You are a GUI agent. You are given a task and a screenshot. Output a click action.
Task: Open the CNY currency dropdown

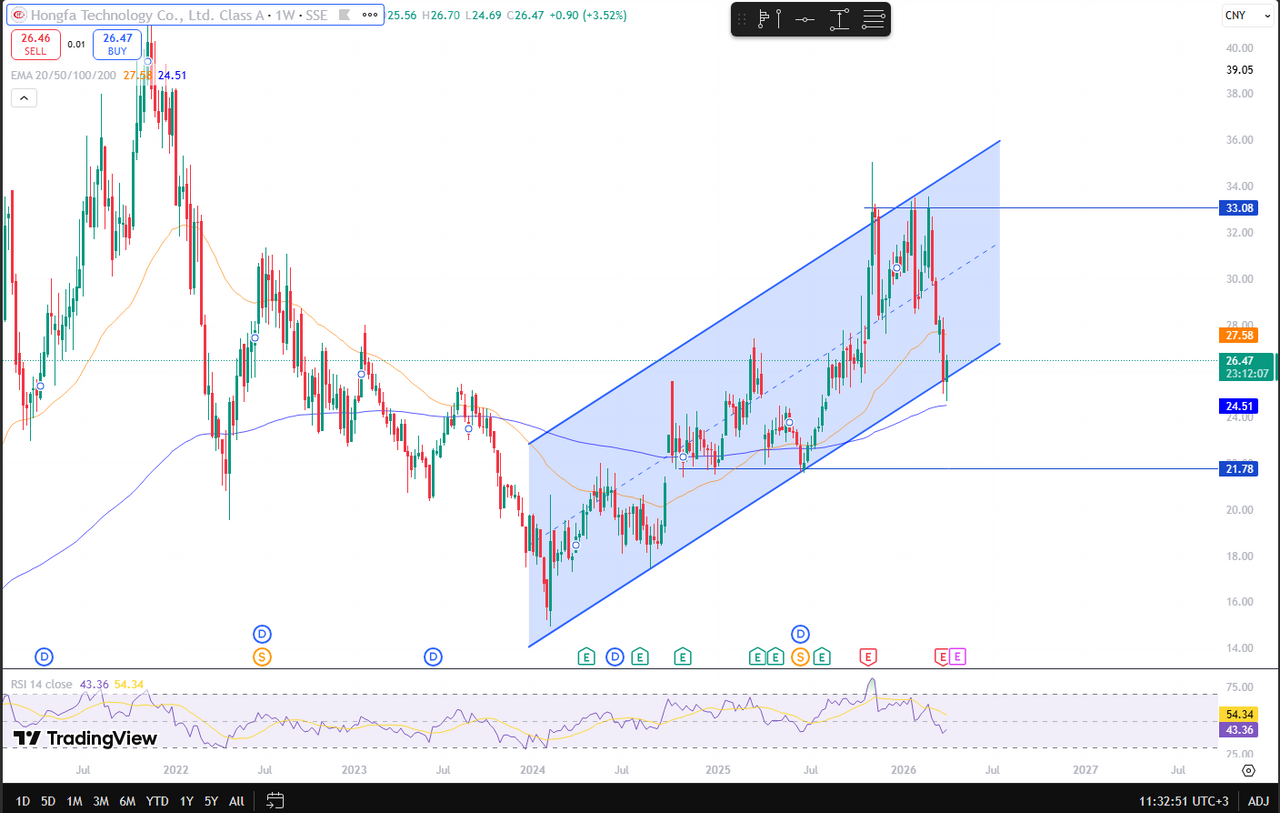click(x=1236, y=15)
